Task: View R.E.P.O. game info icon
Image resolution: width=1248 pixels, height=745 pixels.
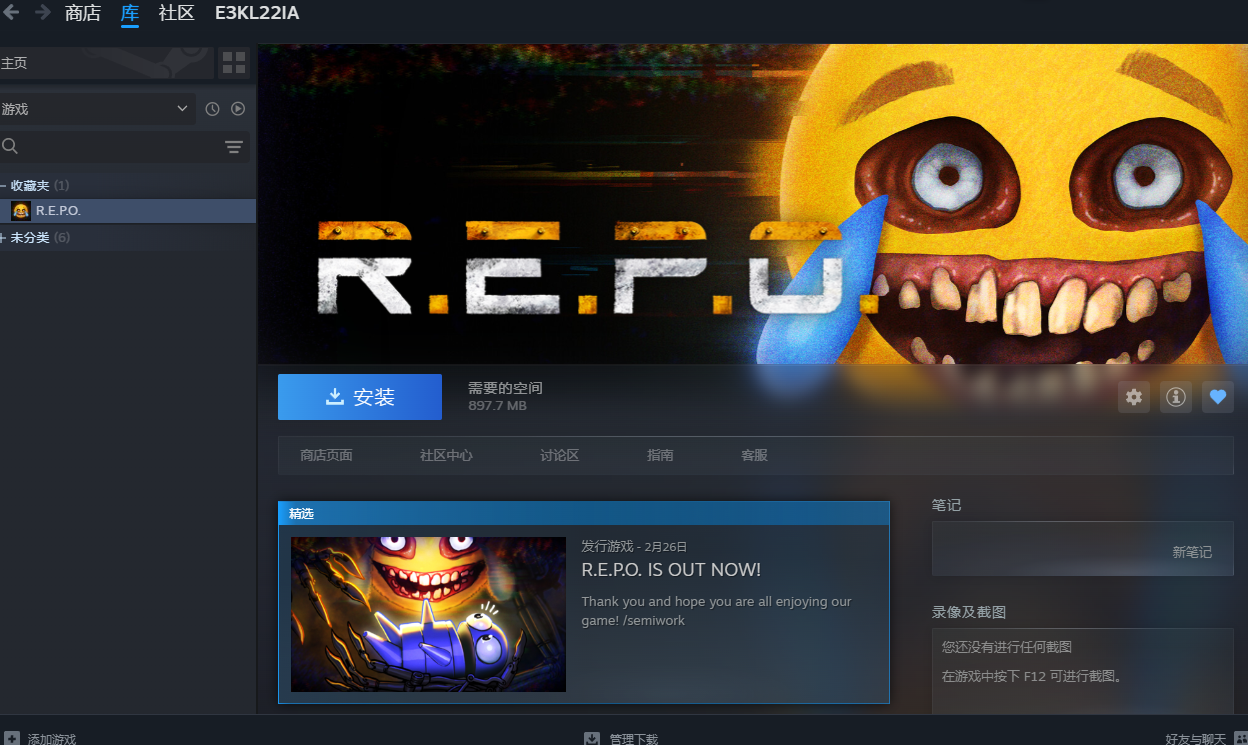Action: 1176,397
